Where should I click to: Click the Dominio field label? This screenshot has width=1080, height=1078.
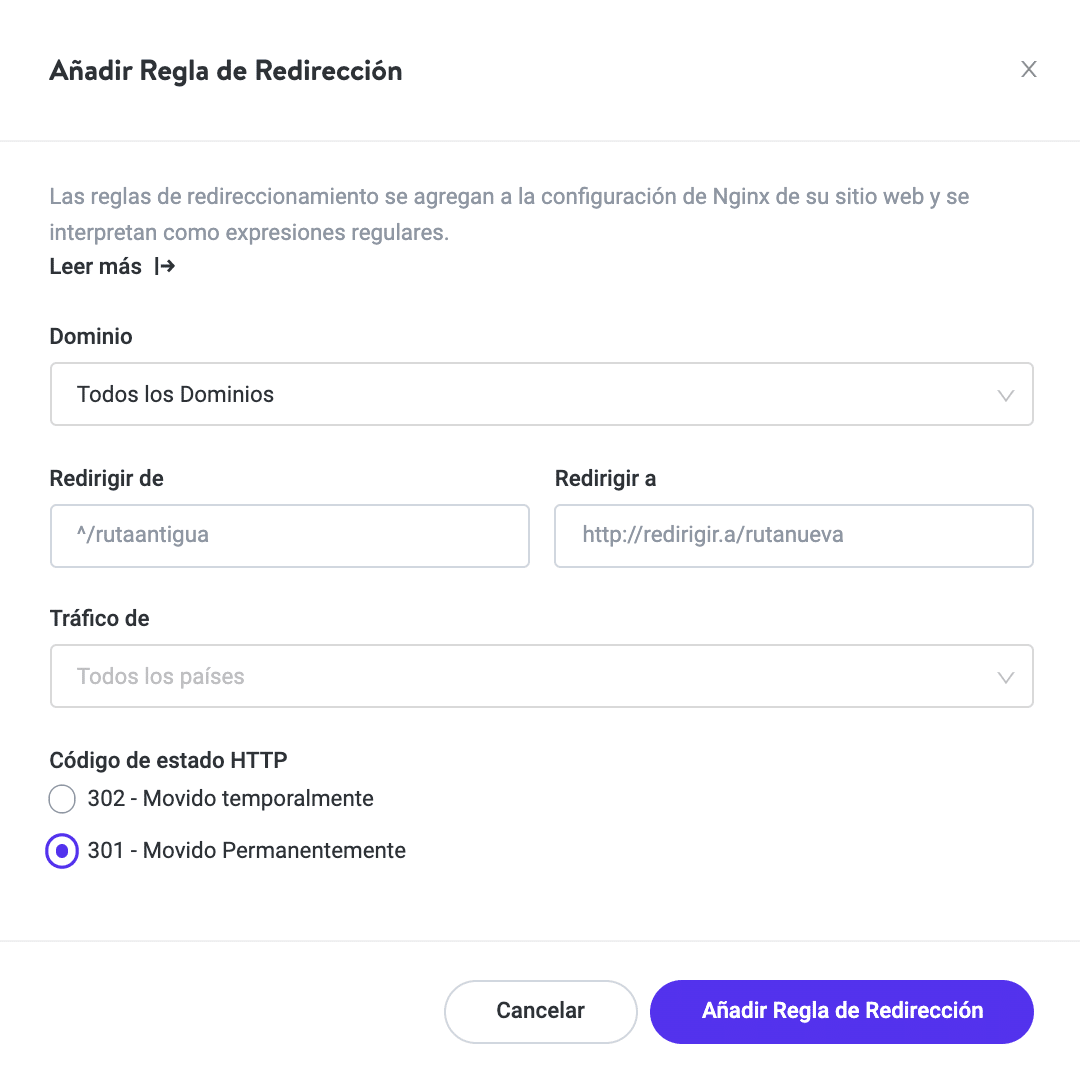coord(91,337)
